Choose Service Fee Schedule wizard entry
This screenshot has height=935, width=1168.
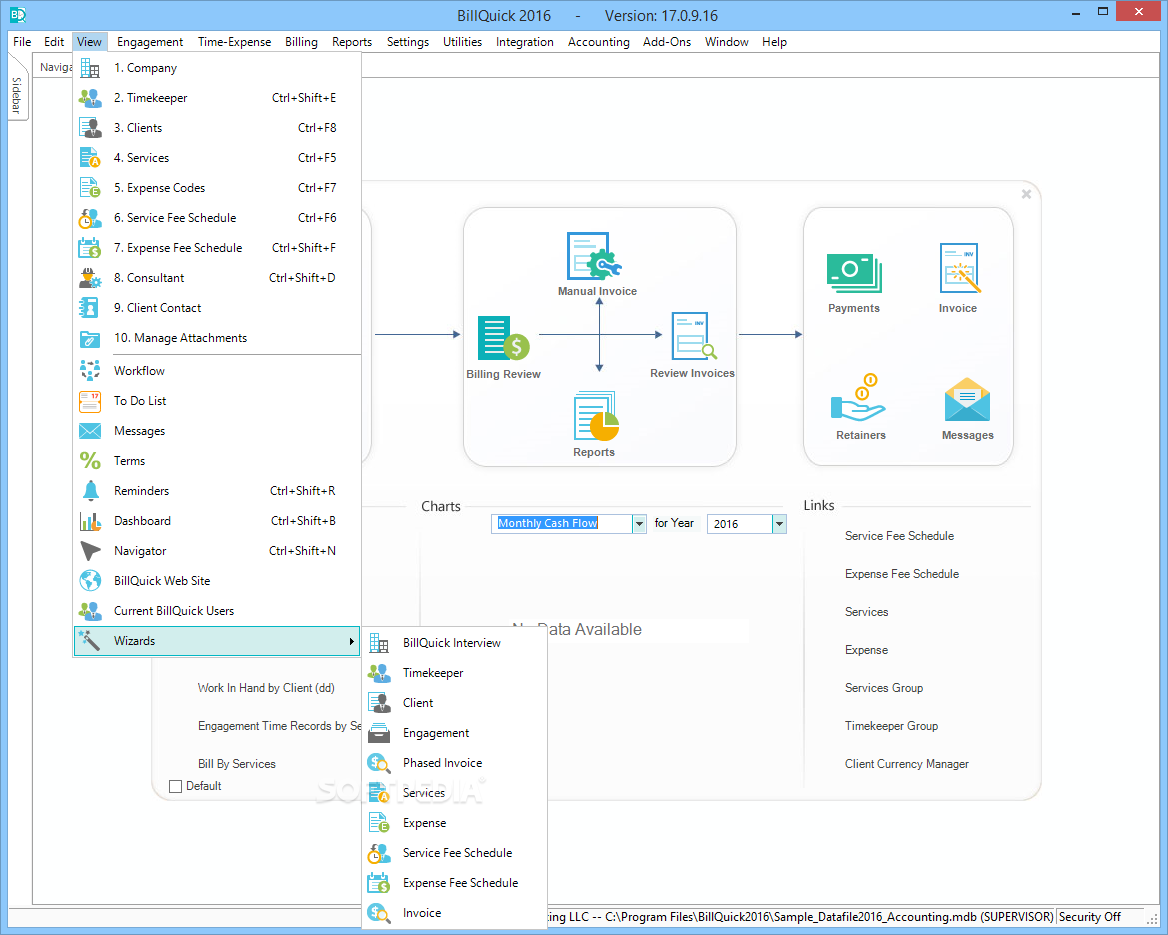pos(454,853)
